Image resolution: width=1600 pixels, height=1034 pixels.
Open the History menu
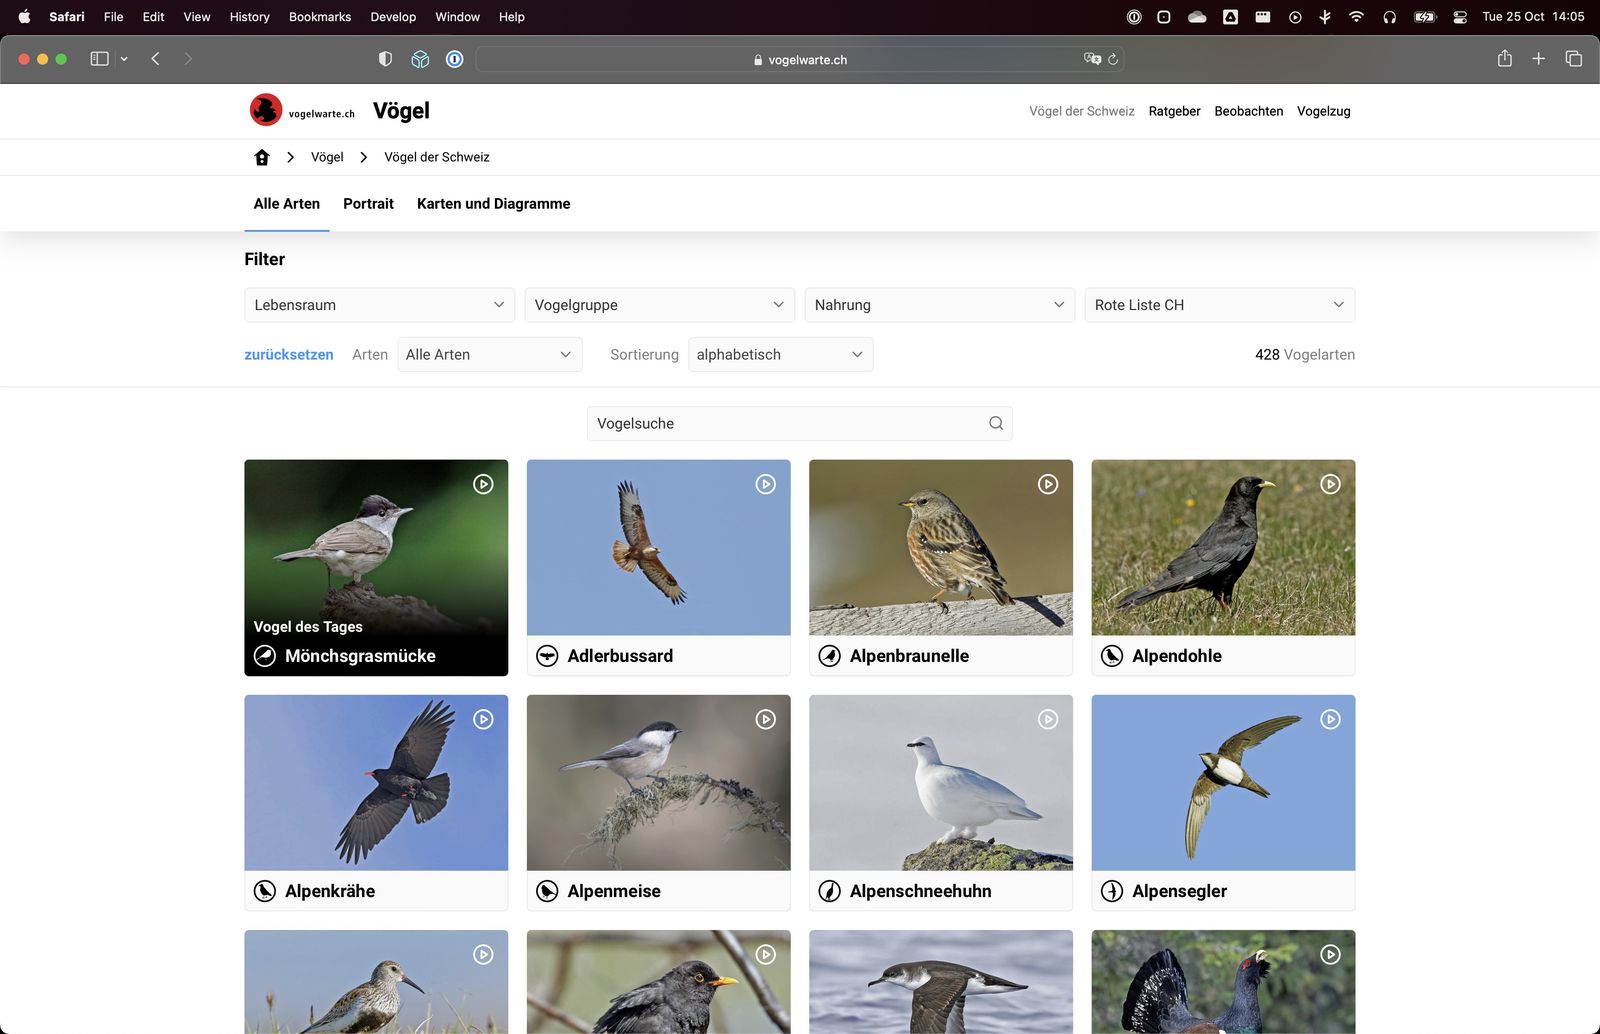pyautogui.click(x=250, y=17)
